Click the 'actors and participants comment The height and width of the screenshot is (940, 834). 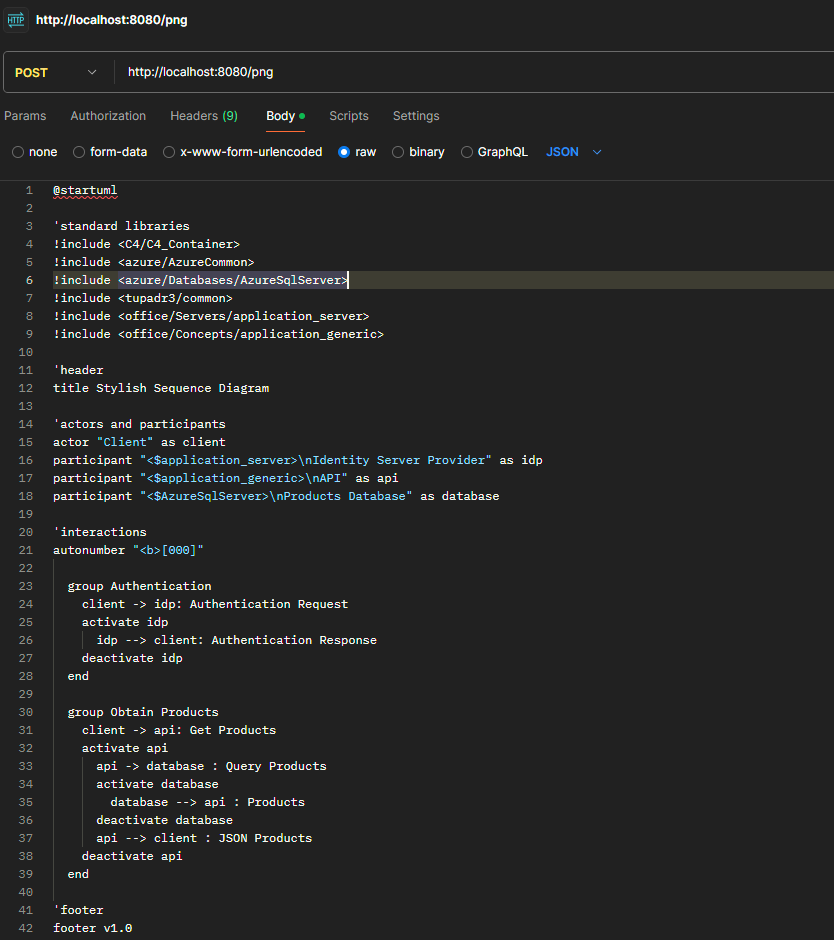139,424
